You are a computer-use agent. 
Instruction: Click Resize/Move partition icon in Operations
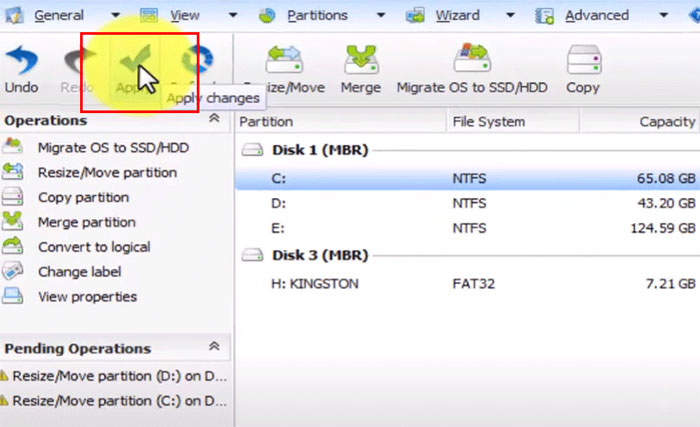12,172
